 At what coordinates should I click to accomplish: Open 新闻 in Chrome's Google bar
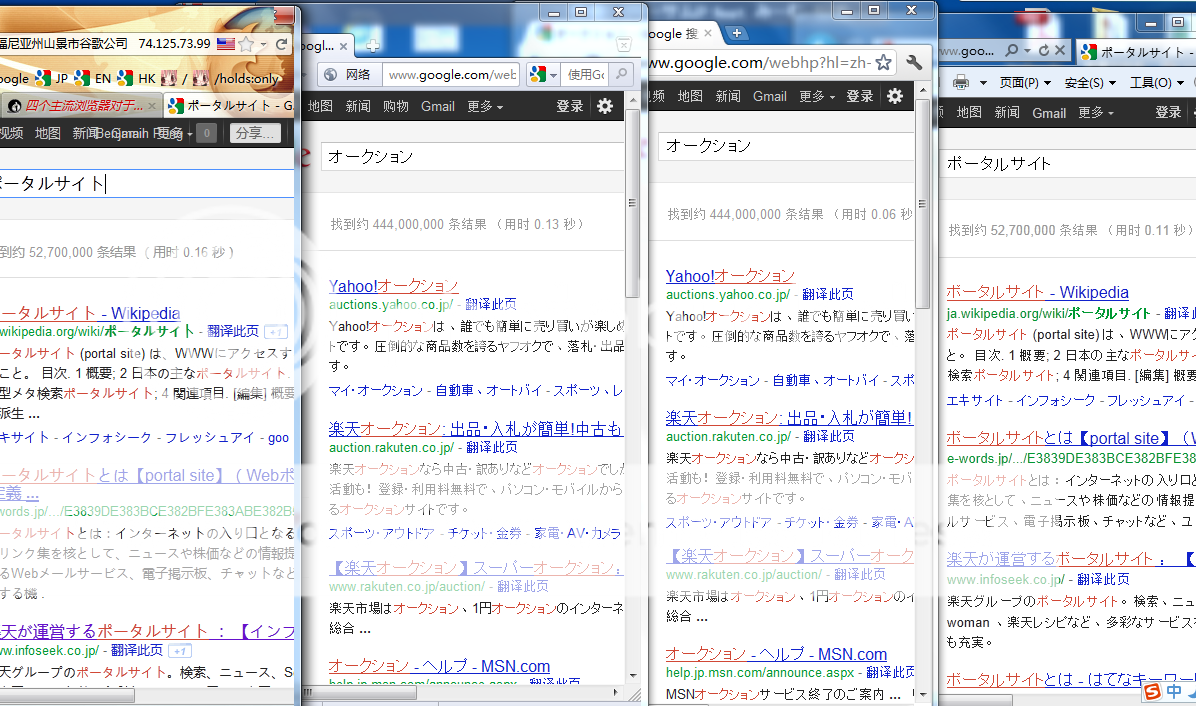(728, 96)
